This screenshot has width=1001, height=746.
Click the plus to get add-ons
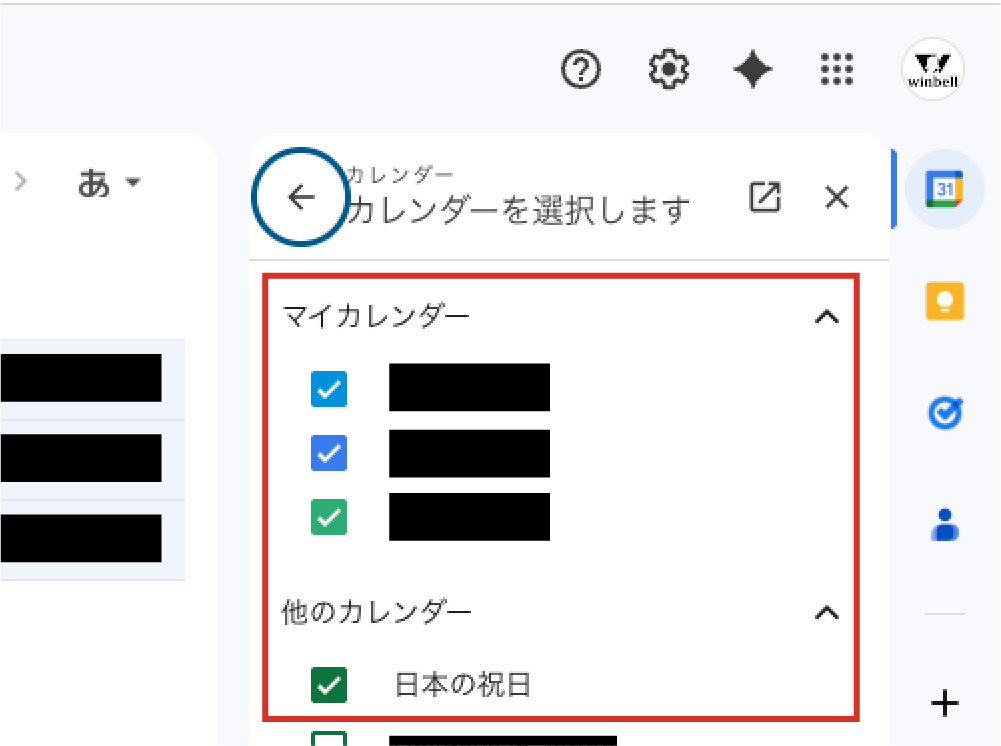click(x=944, y=704)
